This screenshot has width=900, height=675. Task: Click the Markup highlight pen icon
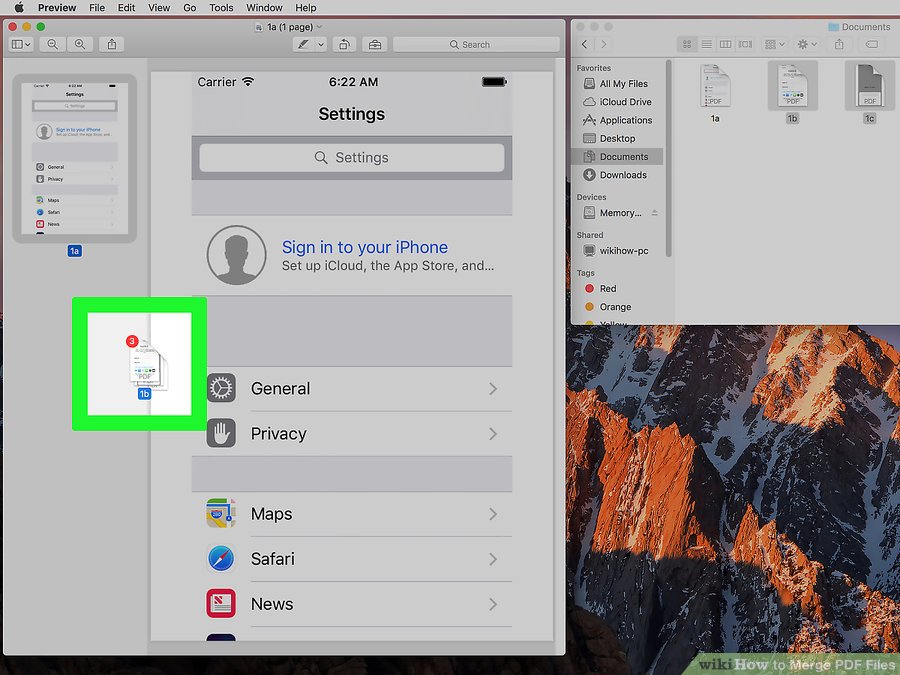click(303, 44)
